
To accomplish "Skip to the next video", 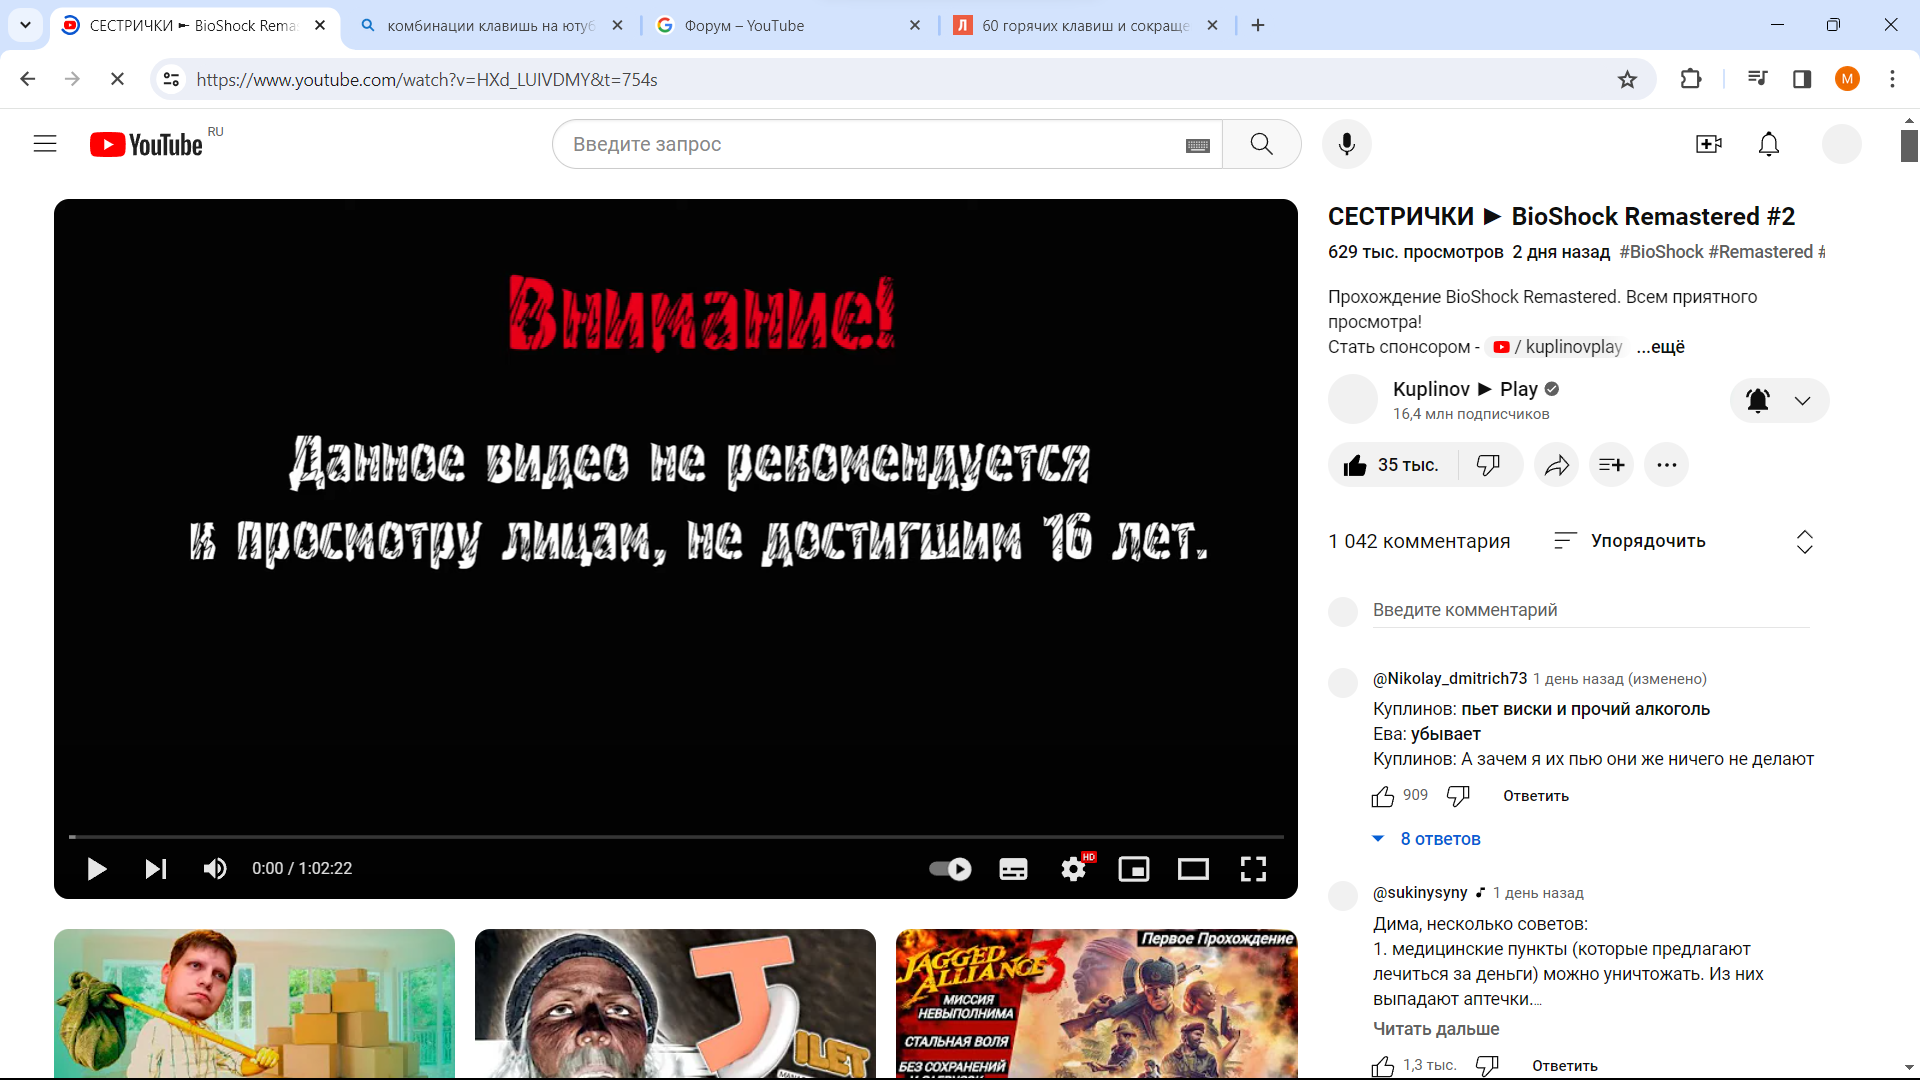I will tap(155, 868).
